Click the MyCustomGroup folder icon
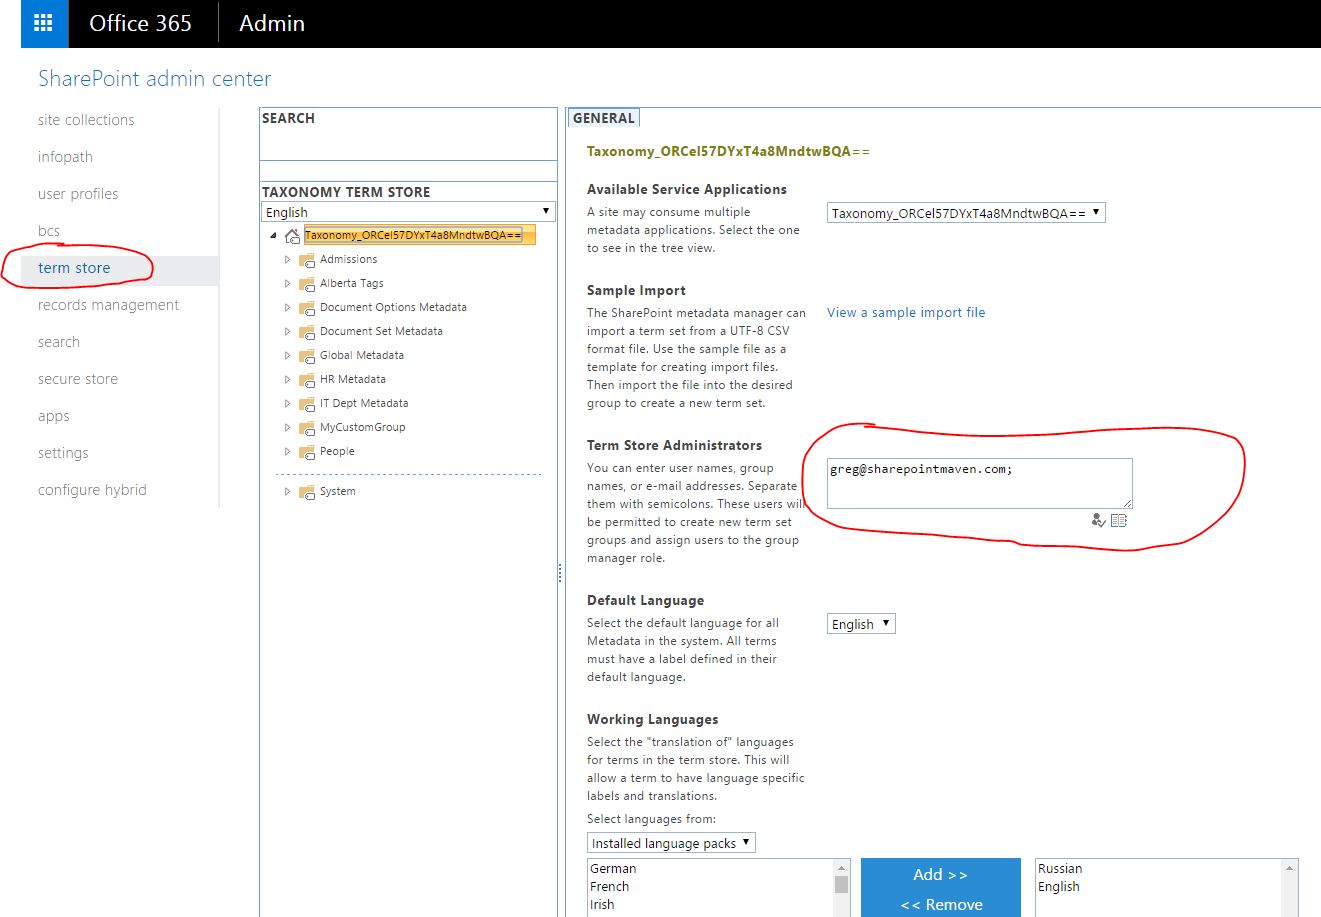Viewport: 1321px width, 917px height. click(306, 427)
